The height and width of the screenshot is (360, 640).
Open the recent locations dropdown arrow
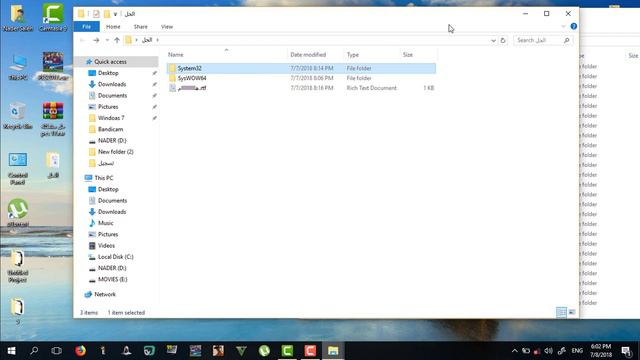107,40
